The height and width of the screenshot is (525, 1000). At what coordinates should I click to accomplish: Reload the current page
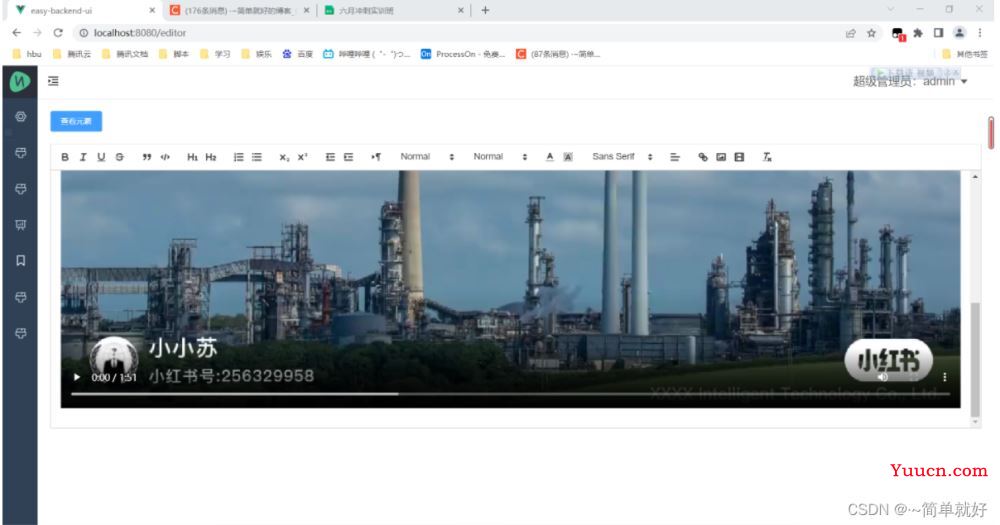pos(58,33)
